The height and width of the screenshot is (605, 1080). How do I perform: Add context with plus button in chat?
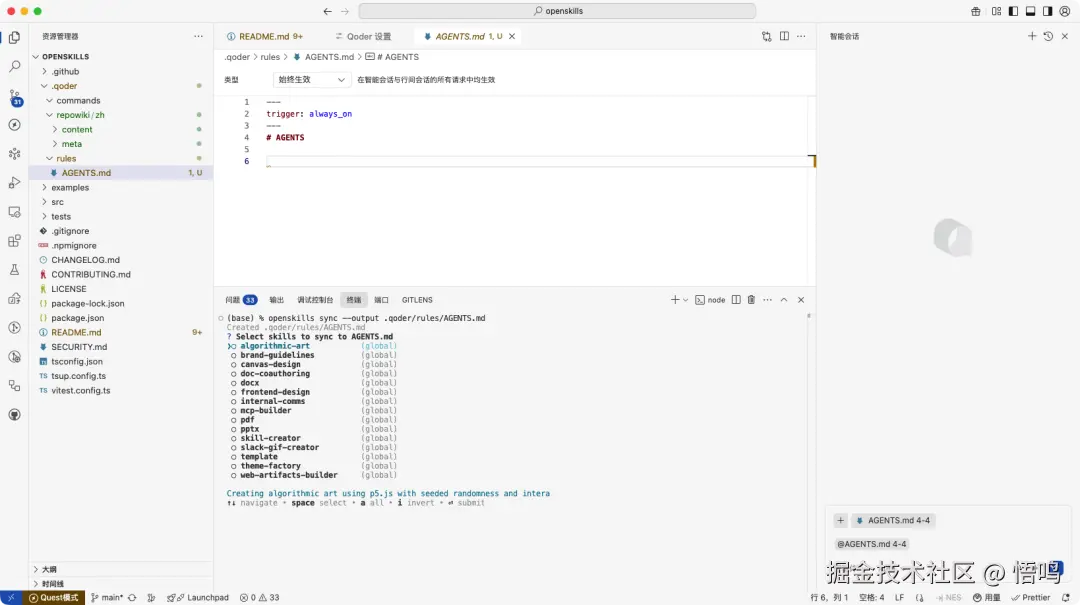[840, 520]
